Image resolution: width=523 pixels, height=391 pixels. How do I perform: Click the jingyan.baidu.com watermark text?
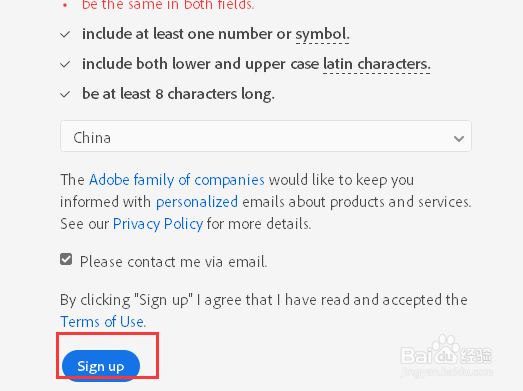pos(447,371)
